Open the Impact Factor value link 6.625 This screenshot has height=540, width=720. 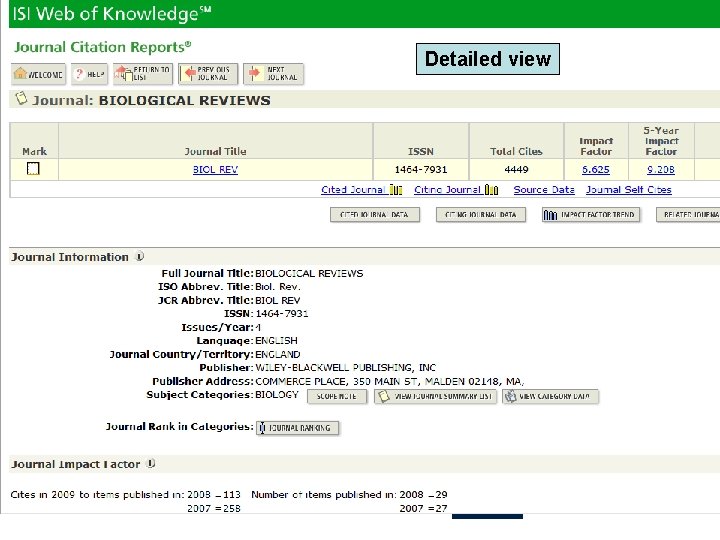596,169
